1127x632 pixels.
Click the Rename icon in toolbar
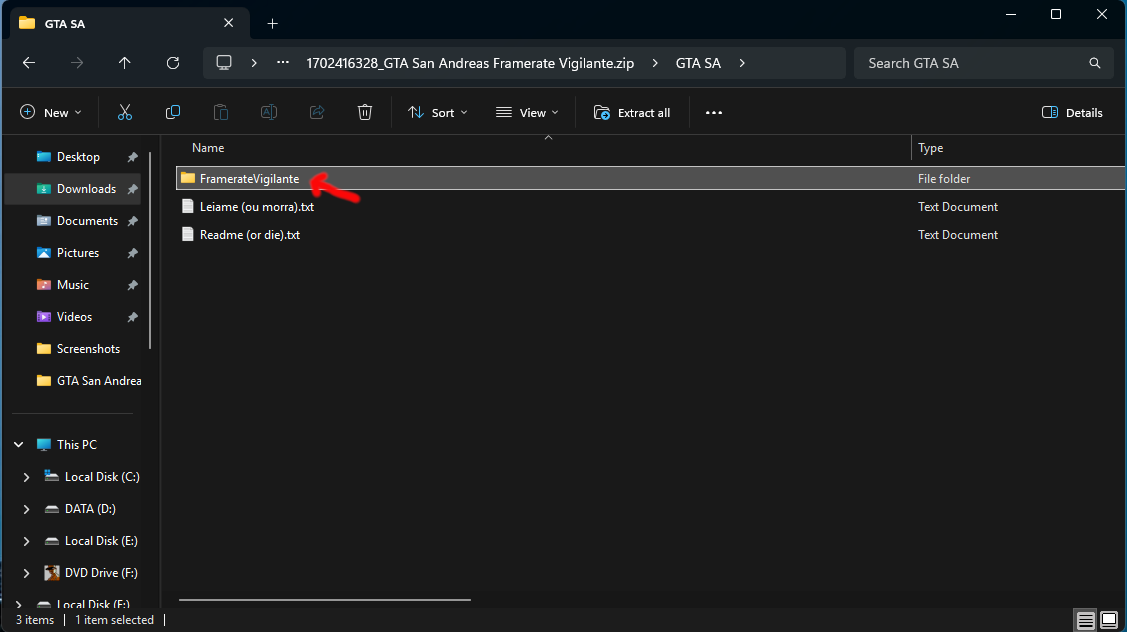[x=269, y=112]
